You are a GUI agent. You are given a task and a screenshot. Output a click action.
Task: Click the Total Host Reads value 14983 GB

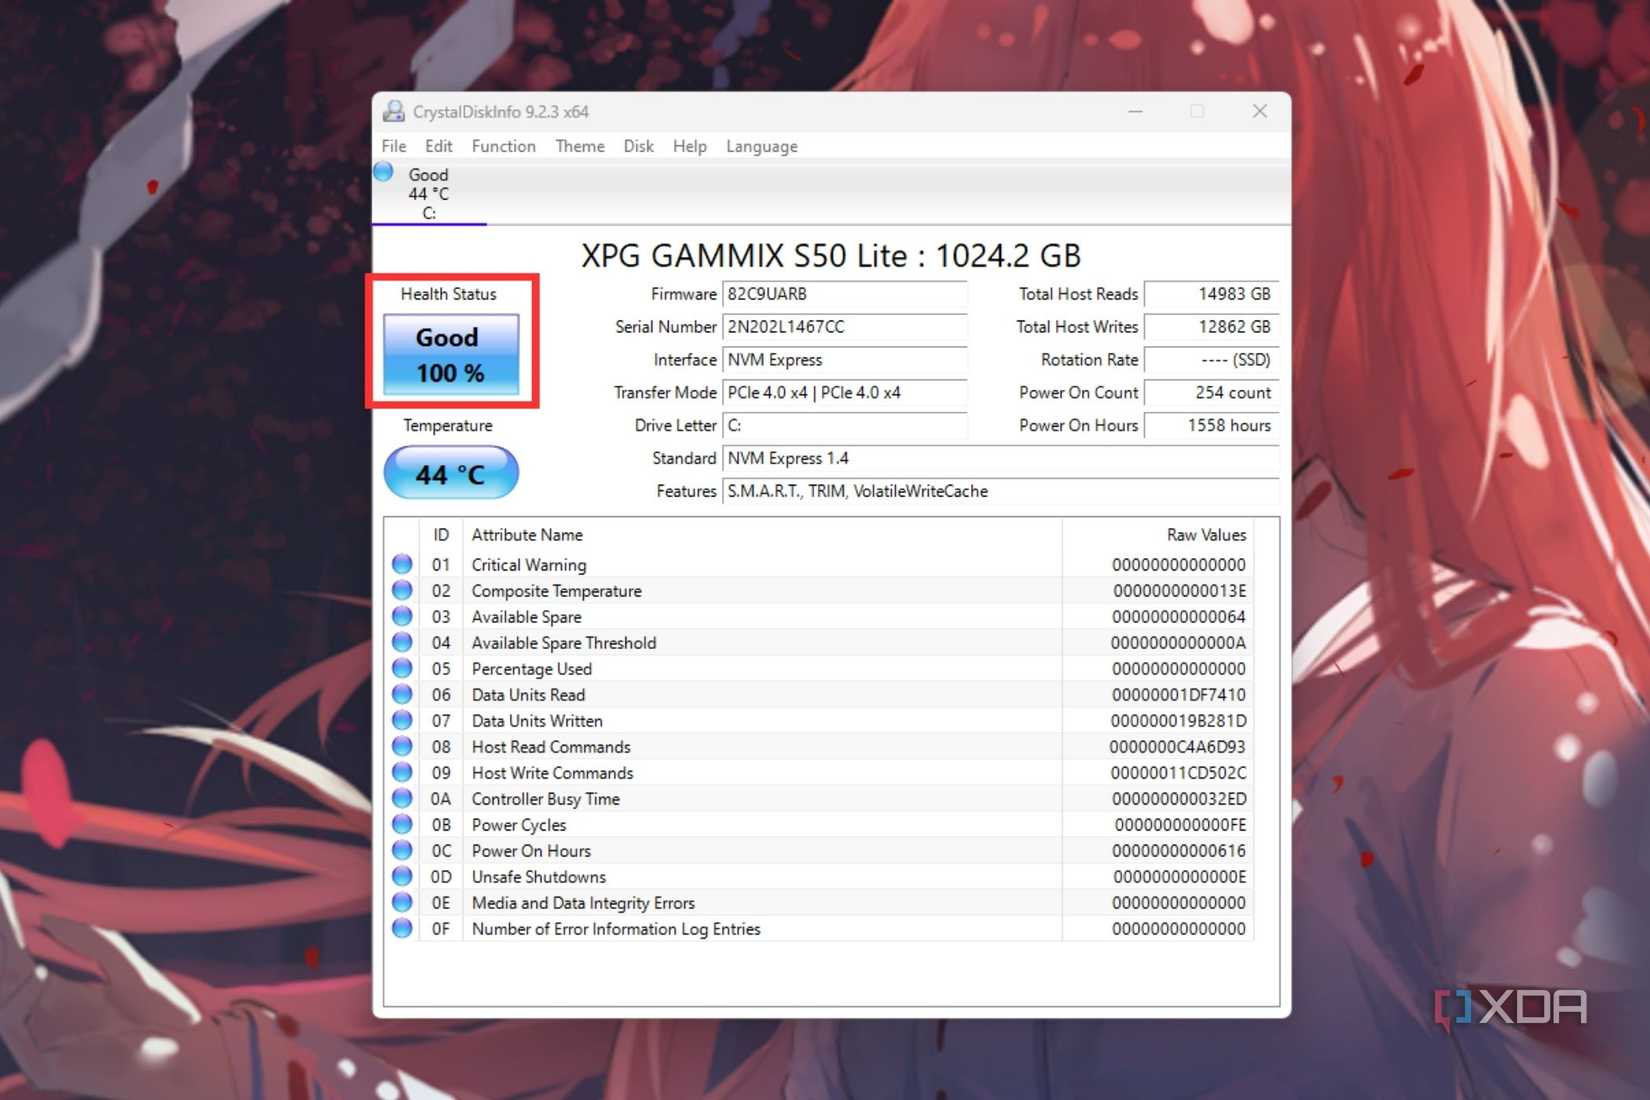[1212, 294]
